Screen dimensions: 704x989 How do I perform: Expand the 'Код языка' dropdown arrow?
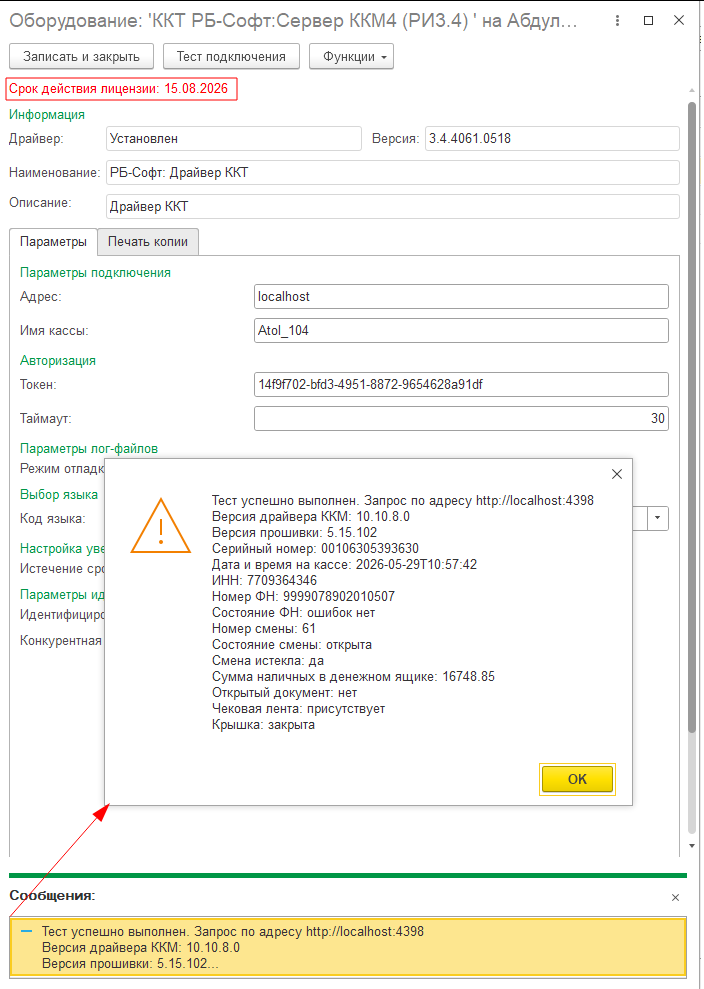[x=657, y=518]
